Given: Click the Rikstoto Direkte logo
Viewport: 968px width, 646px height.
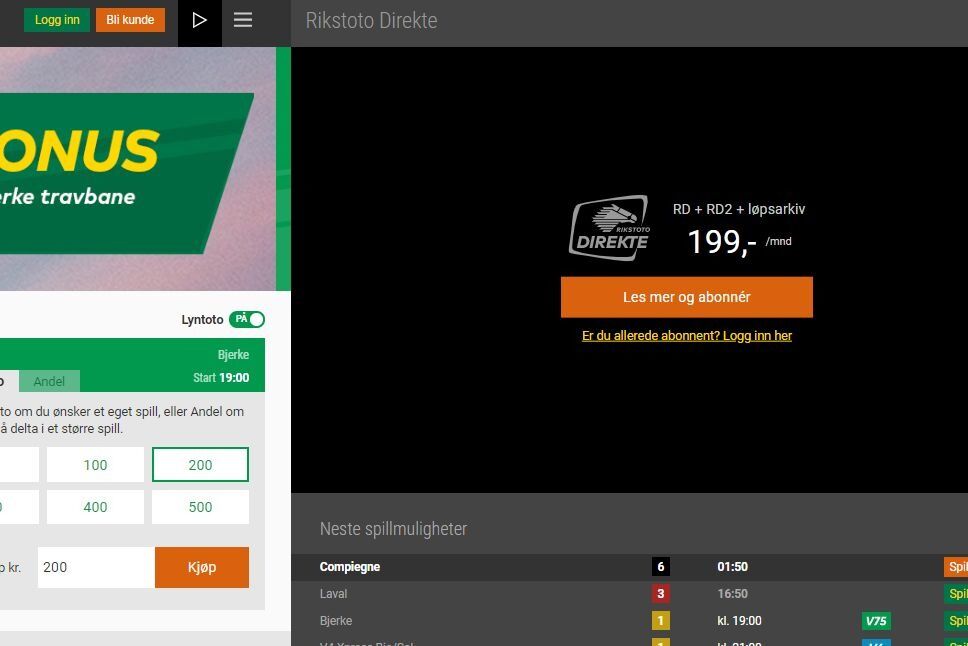Looking at the screenshot, I should click(x=609, y=228).
